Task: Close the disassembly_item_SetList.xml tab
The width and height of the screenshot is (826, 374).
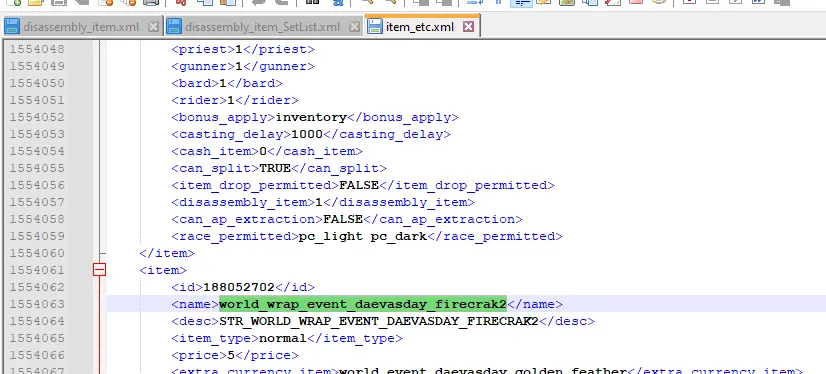Action: pos(355,26)
